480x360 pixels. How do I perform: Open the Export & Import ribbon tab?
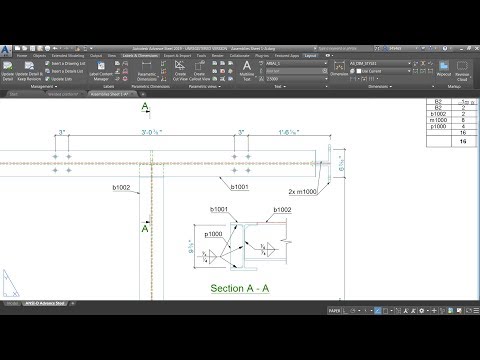click(x=177, y=56)
